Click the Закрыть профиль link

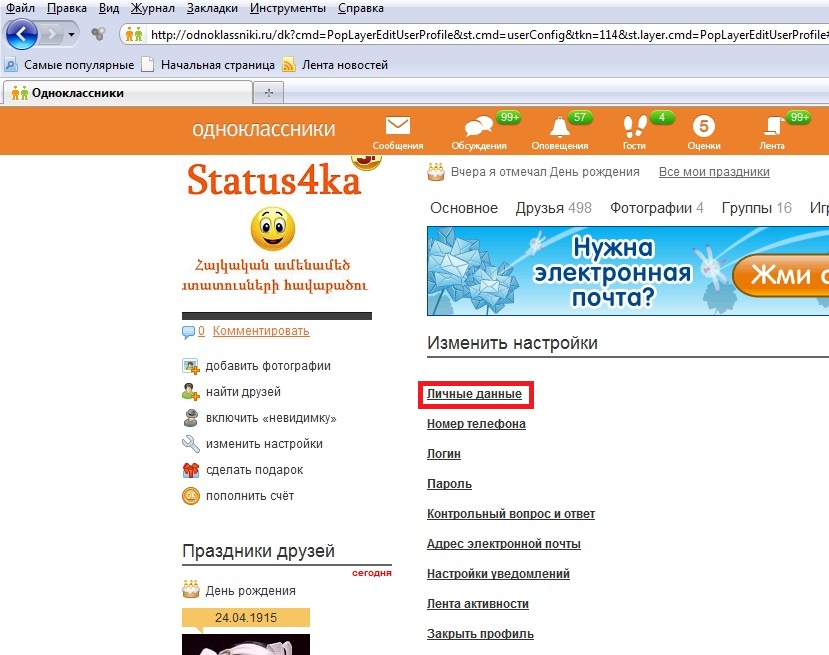click(481, 633)
